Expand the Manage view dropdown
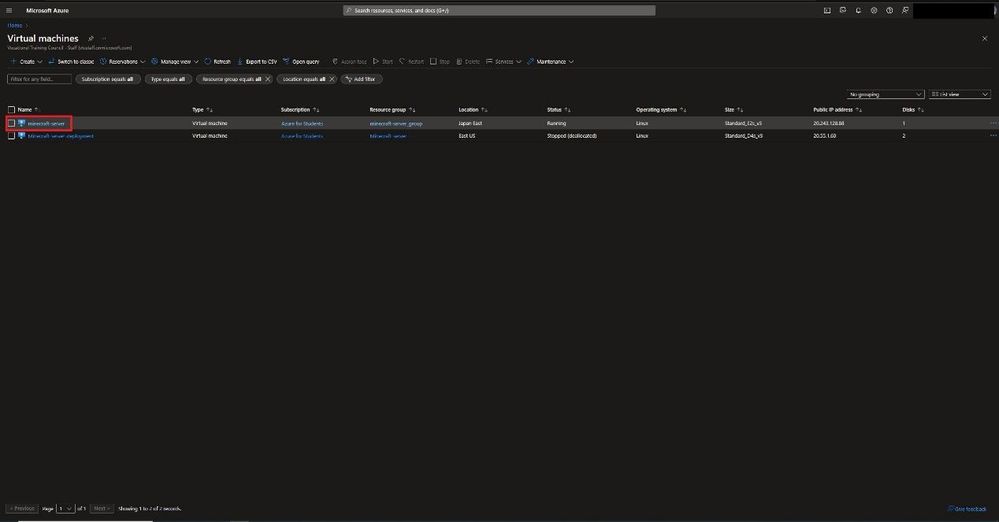Viewport: 999px width, 522px height. click(x=175, y=62)
